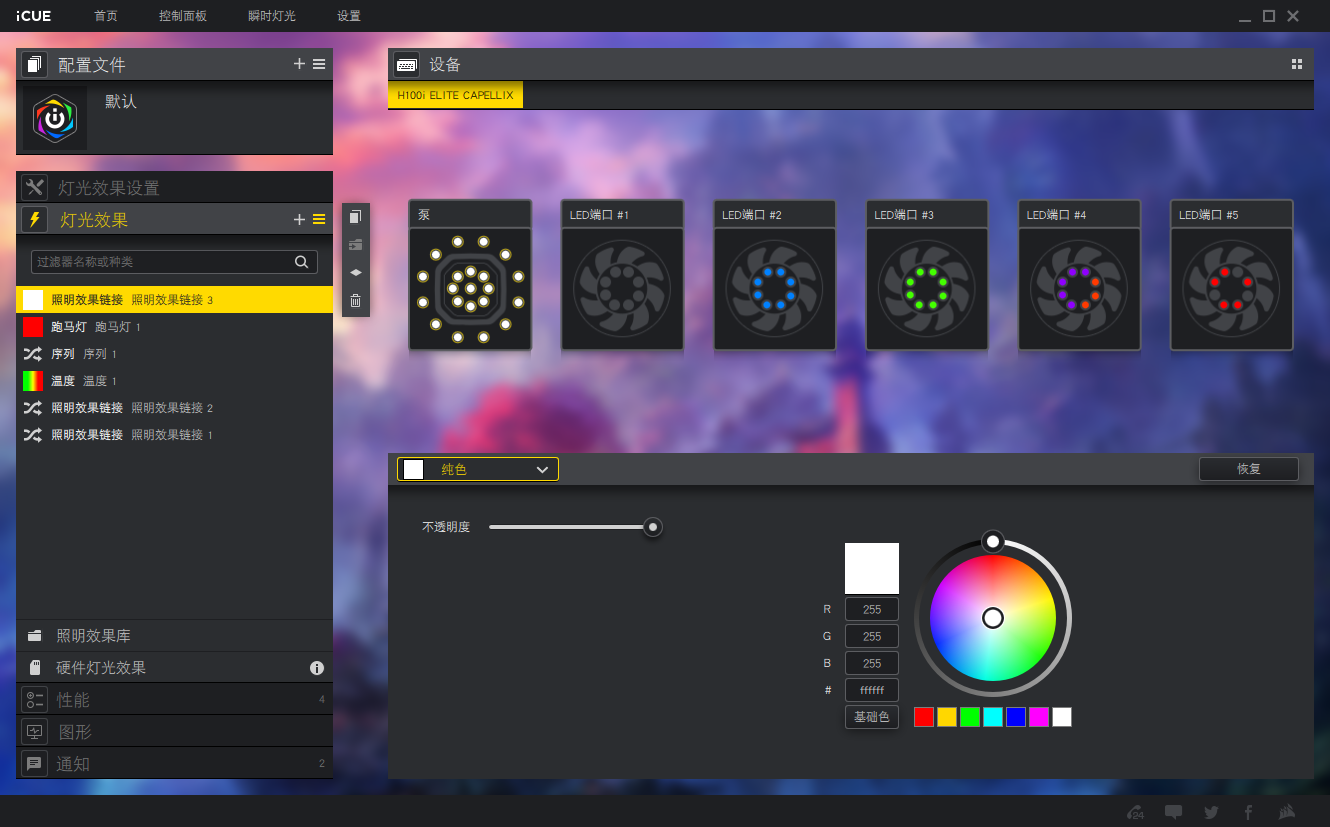Screen dimensions: 1330x827
Task: Expand the 灯光效果设置 panel
Action: [174, 188]
